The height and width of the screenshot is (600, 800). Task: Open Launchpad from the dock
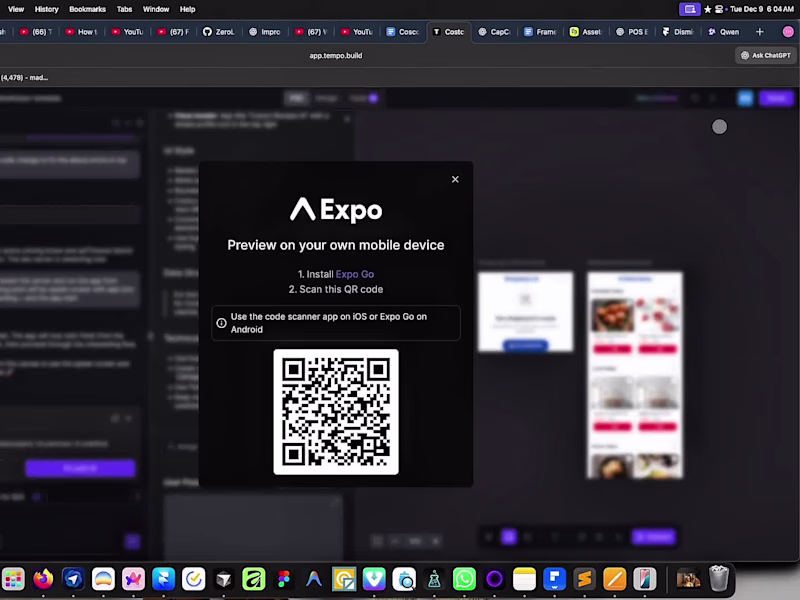point(13,579)
